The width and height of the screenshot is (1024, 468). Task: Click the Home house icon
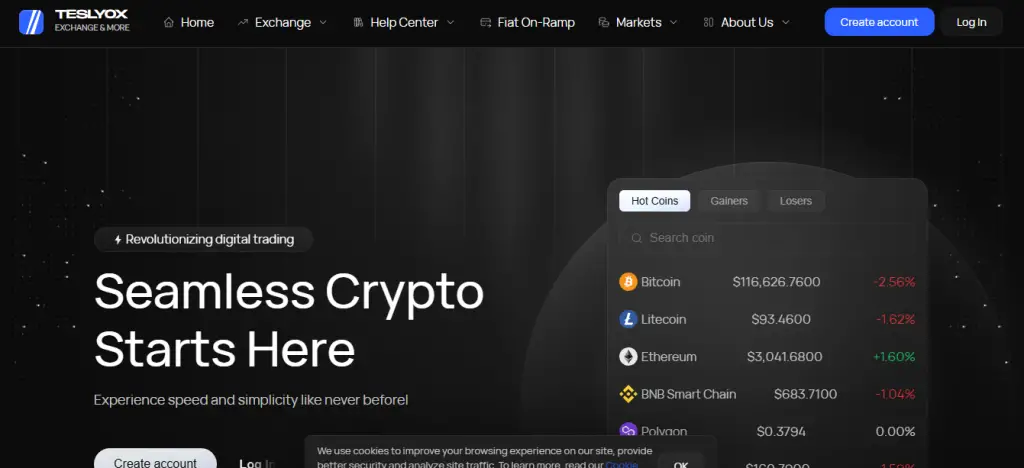(x=168, y=22)
